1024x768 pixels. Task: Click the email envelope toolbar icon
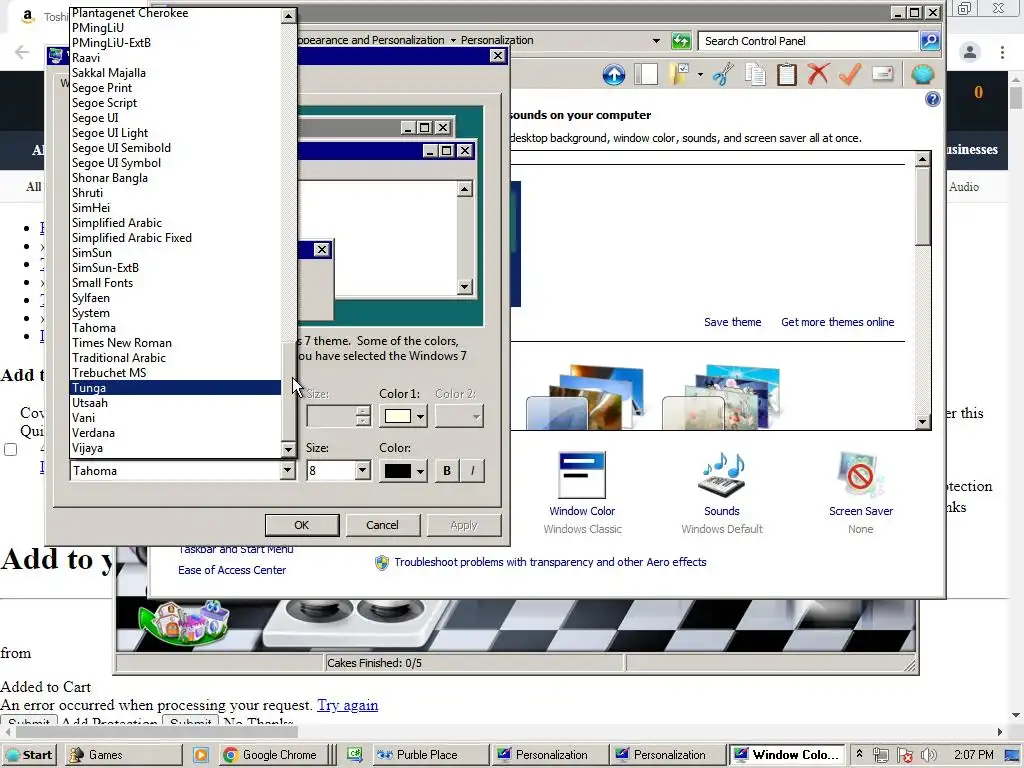point(882,73)
